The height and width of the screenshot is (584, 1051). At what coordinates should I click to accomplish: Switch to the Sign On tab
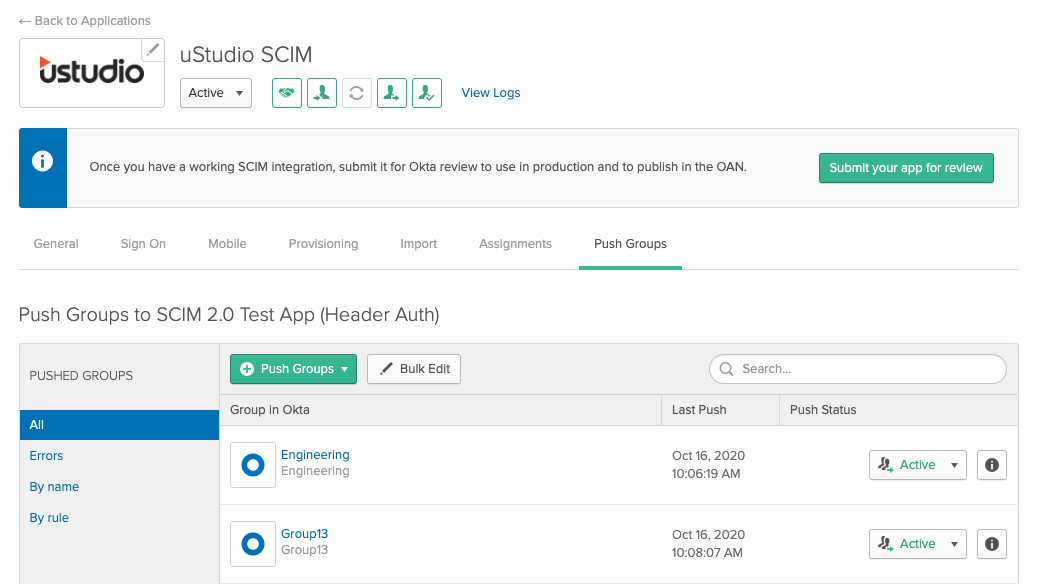click(x=143, y=244)
